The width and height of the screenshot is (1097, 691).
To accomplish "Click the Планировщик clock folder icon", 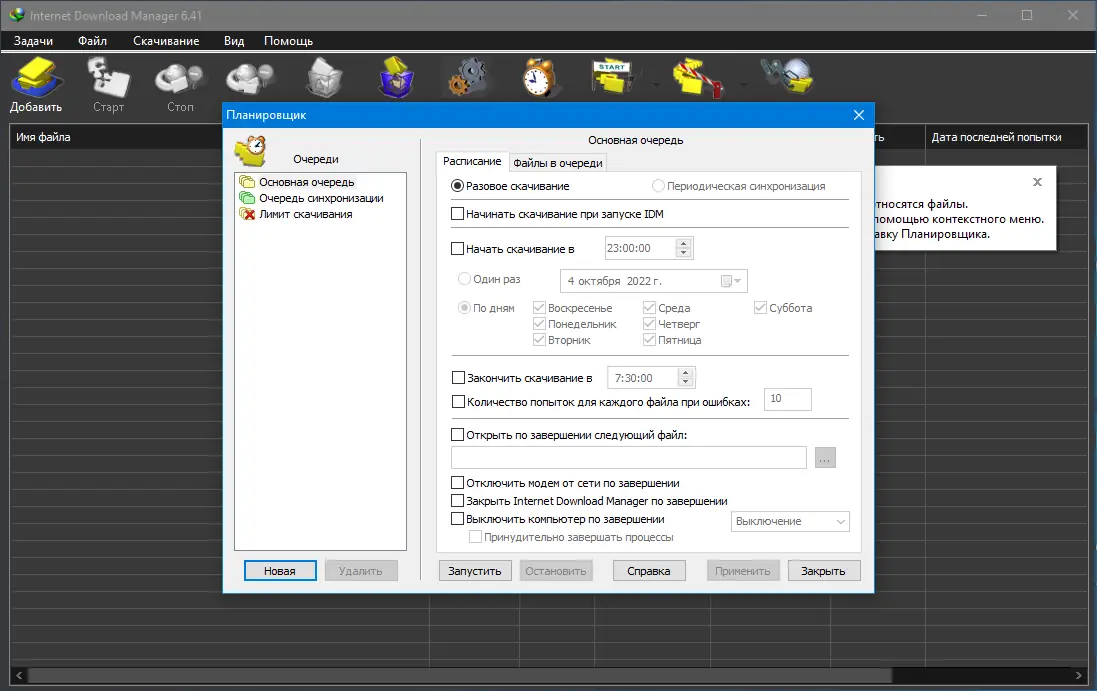I will [x=251, y=151].
